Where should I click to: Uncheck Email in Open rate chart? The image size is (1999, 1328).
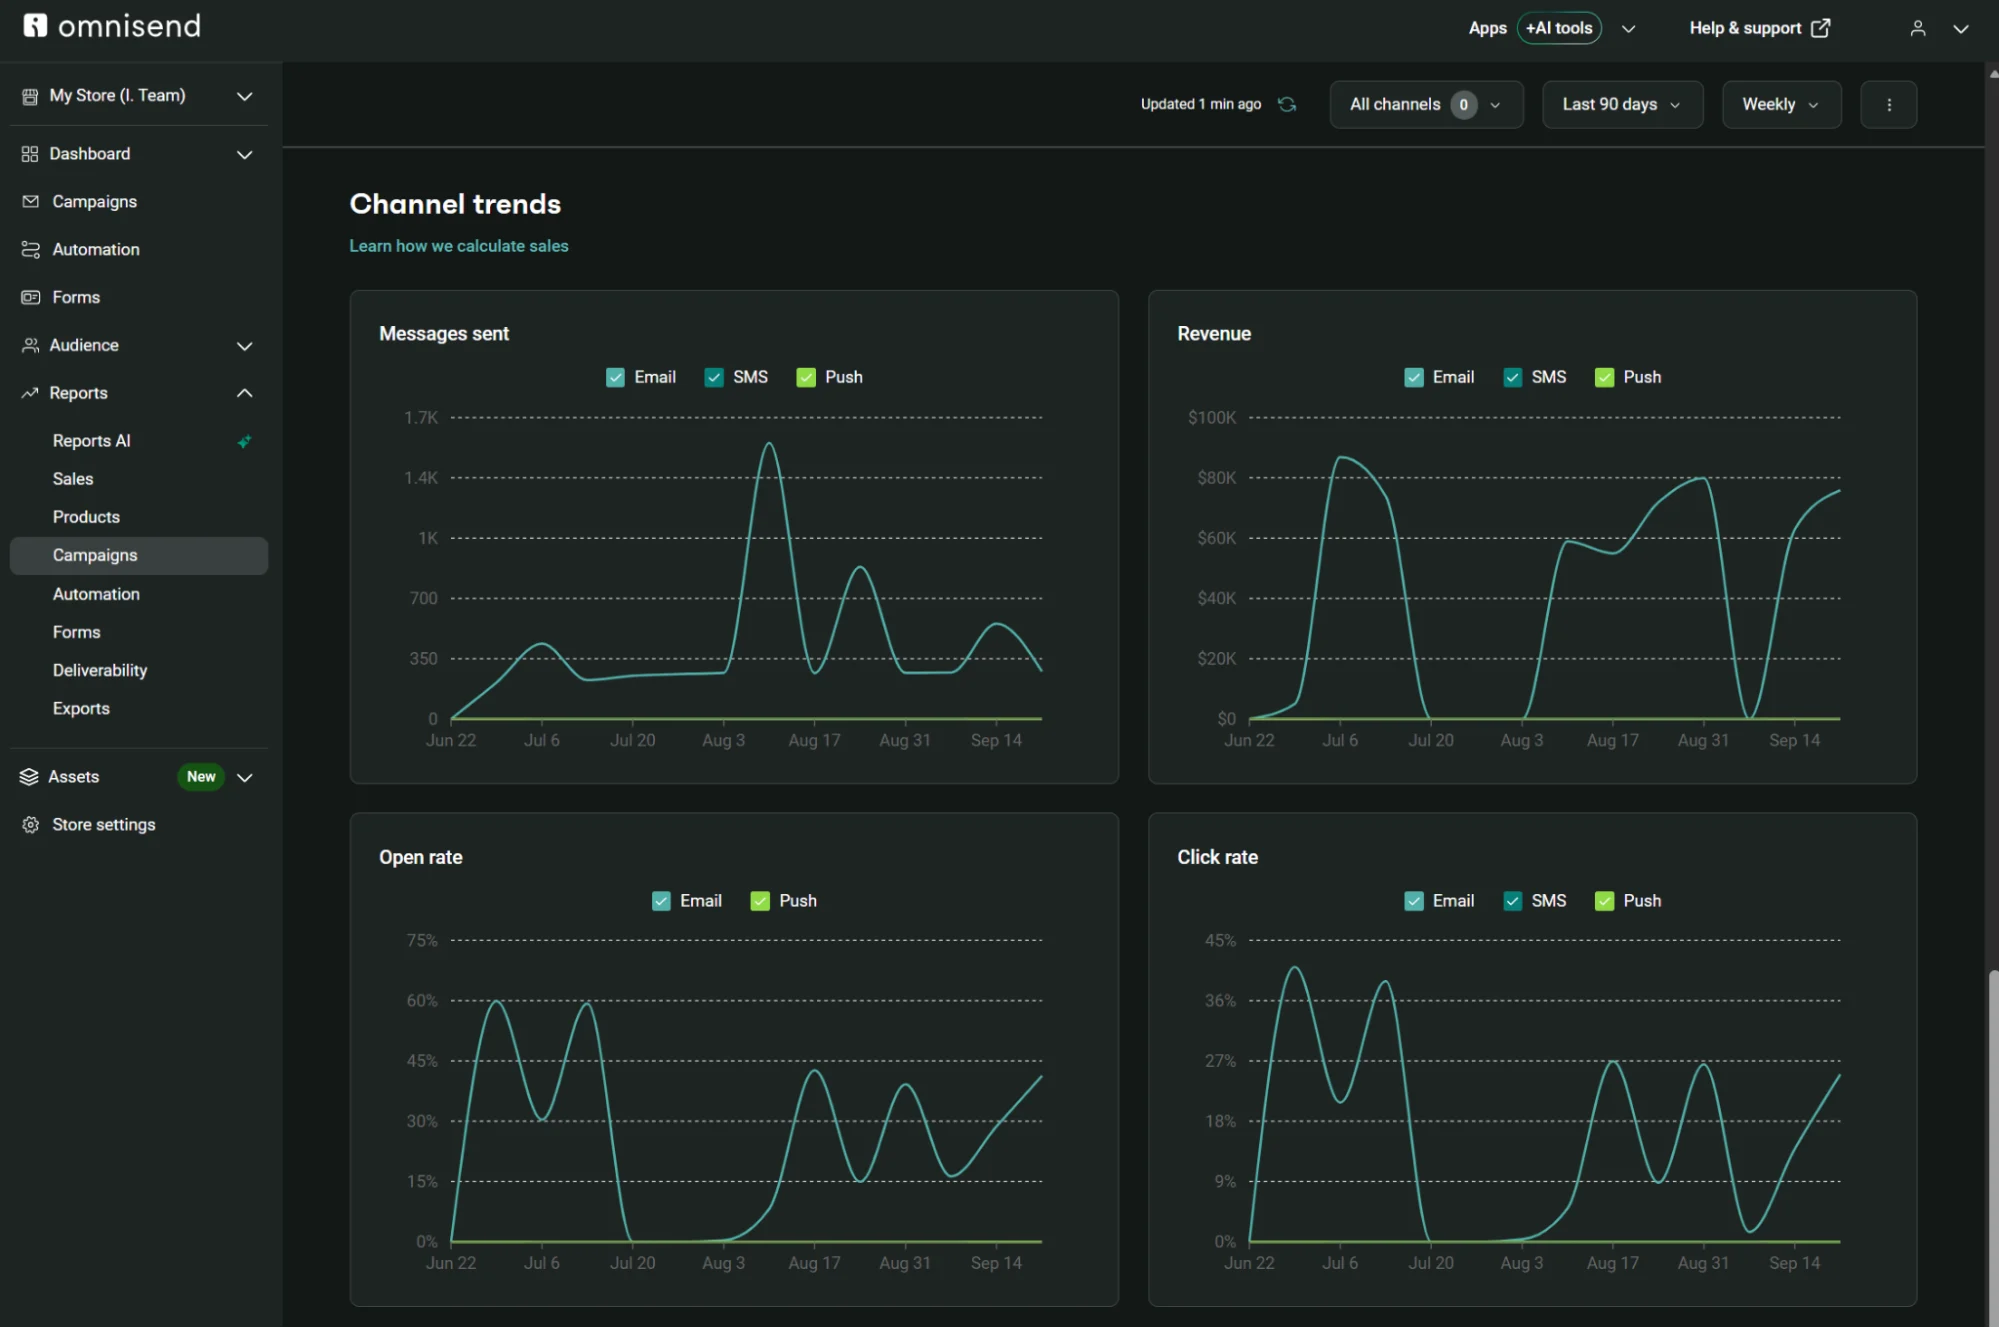[661, 901]
